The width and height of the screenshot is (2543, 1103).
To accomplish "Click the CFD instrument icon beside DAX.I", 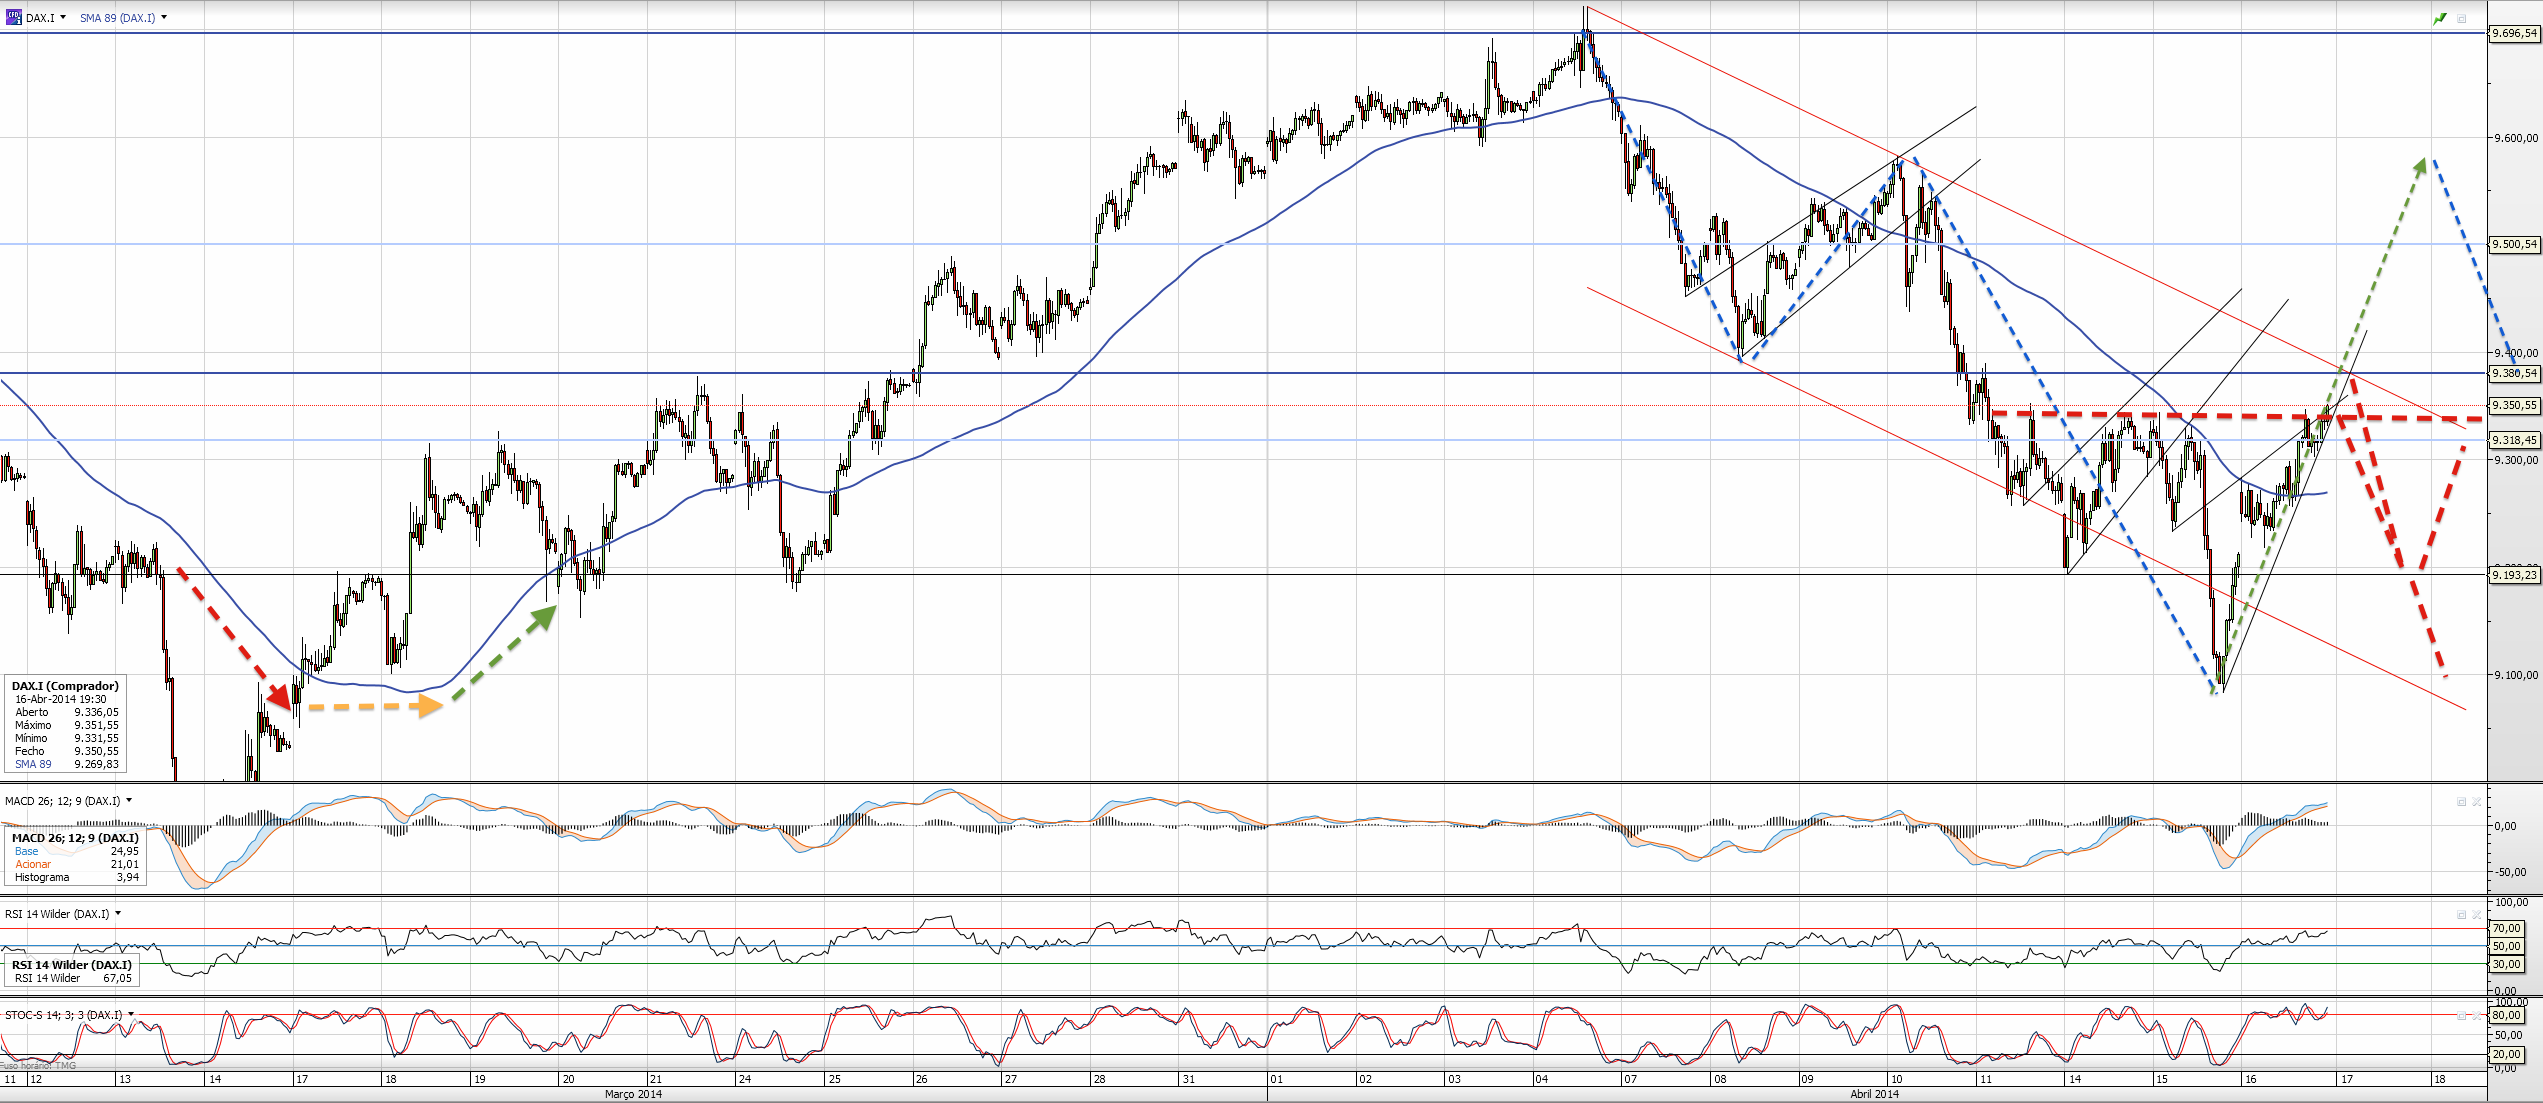I will point(13,17).
